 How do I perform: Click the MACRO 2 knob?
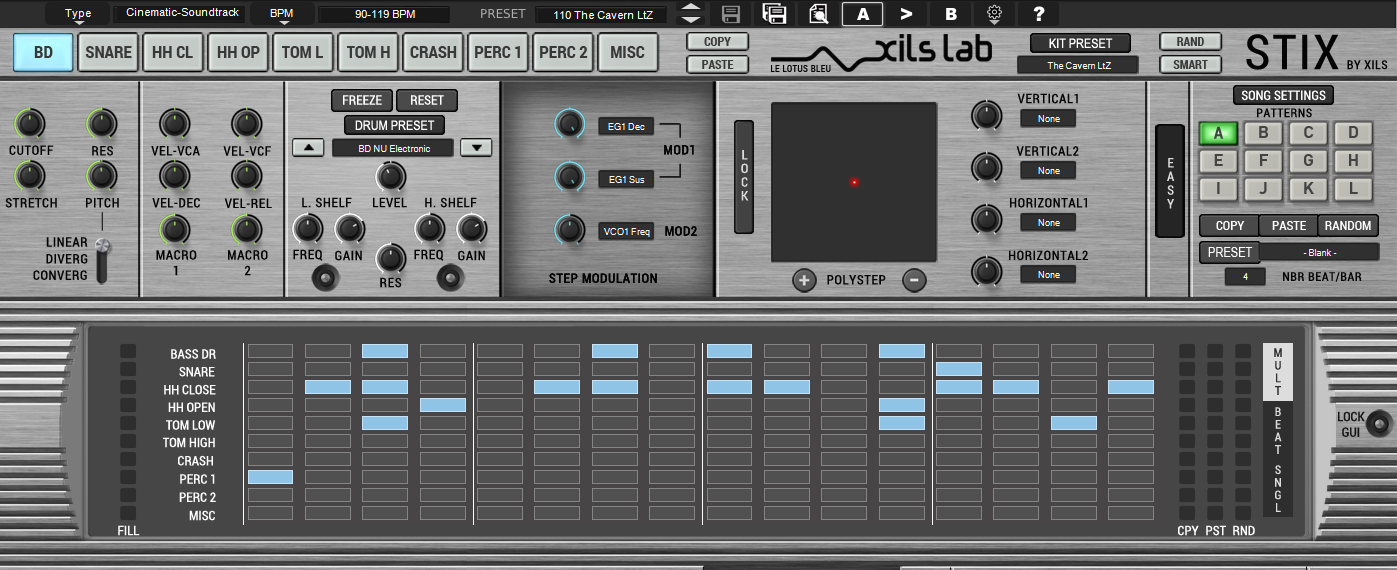point(246,229)
